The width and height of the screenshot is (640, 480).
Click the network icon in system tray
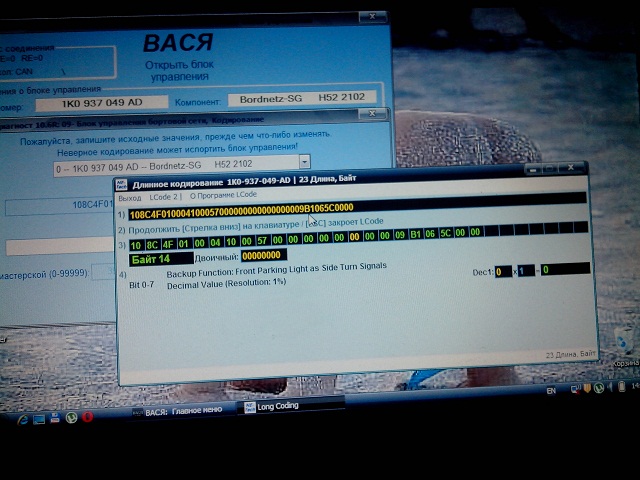576,389
